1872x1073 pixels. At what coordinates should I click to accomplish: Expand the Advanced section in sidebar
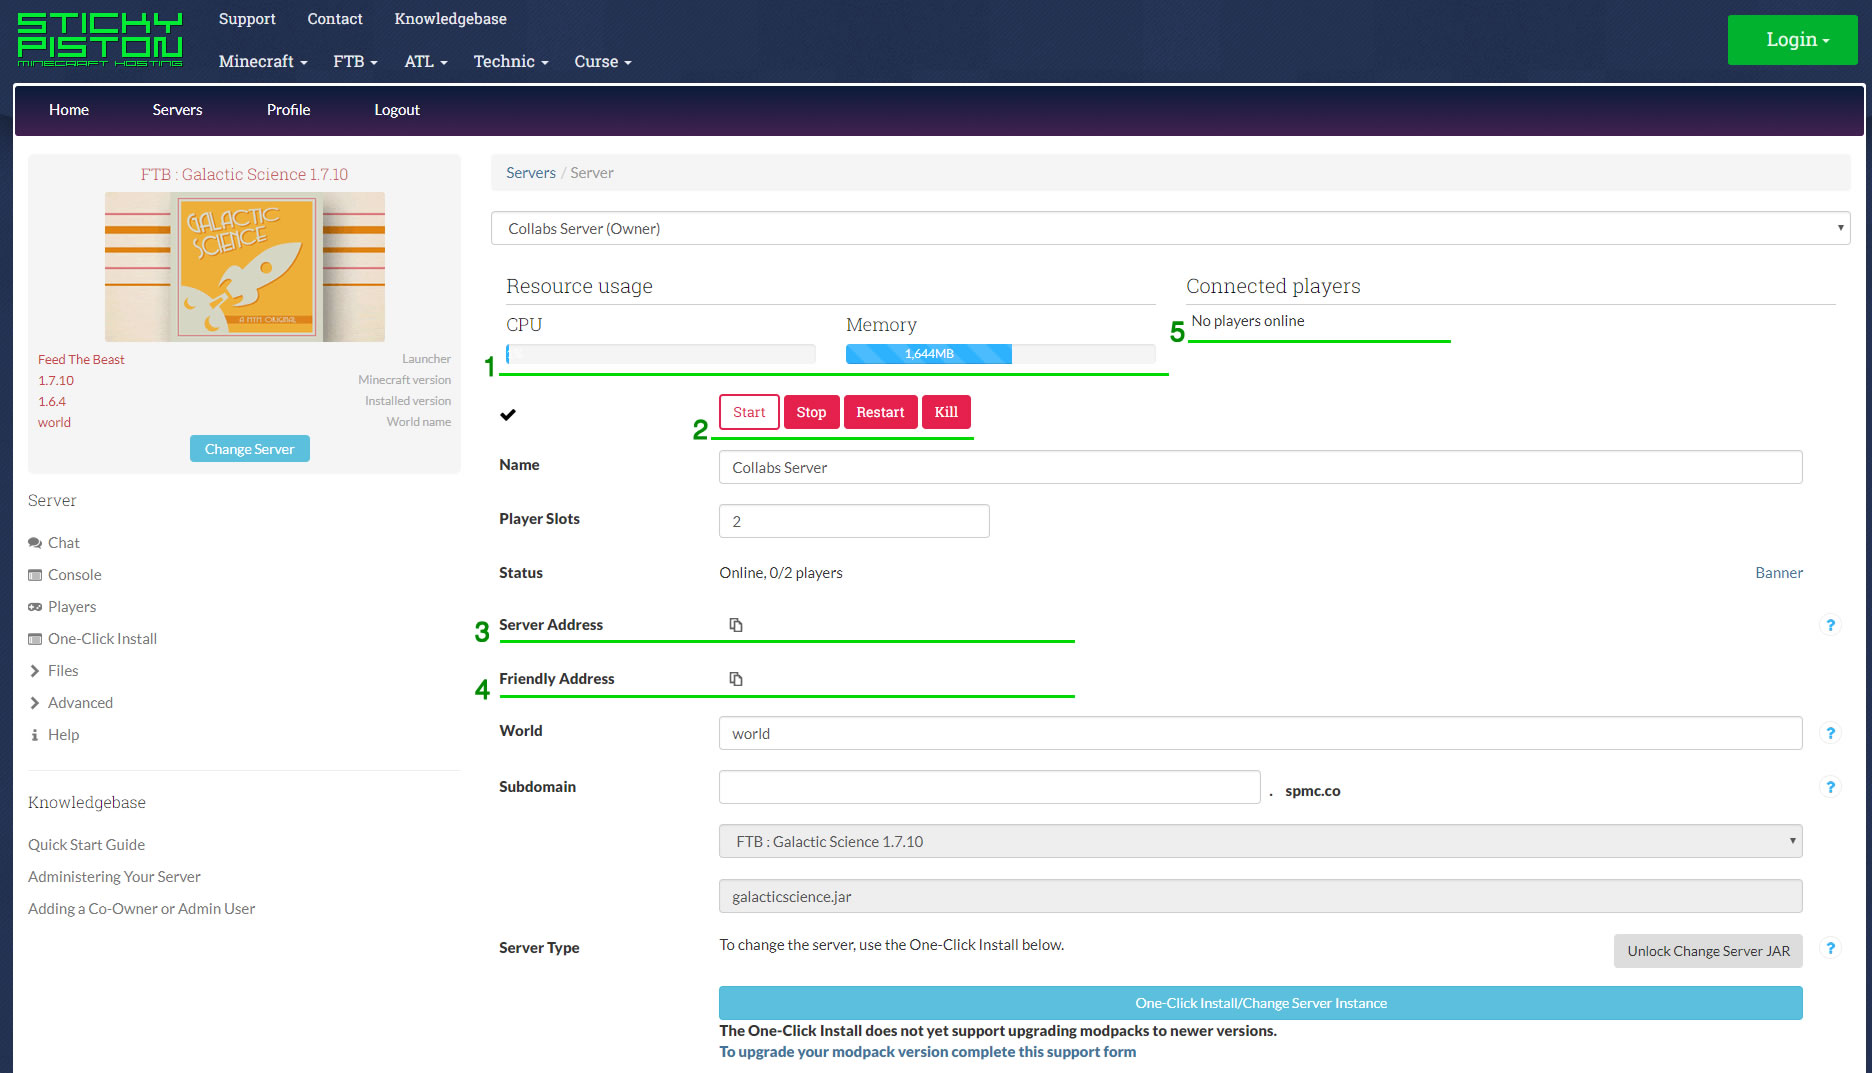click(x=71, y=703)
